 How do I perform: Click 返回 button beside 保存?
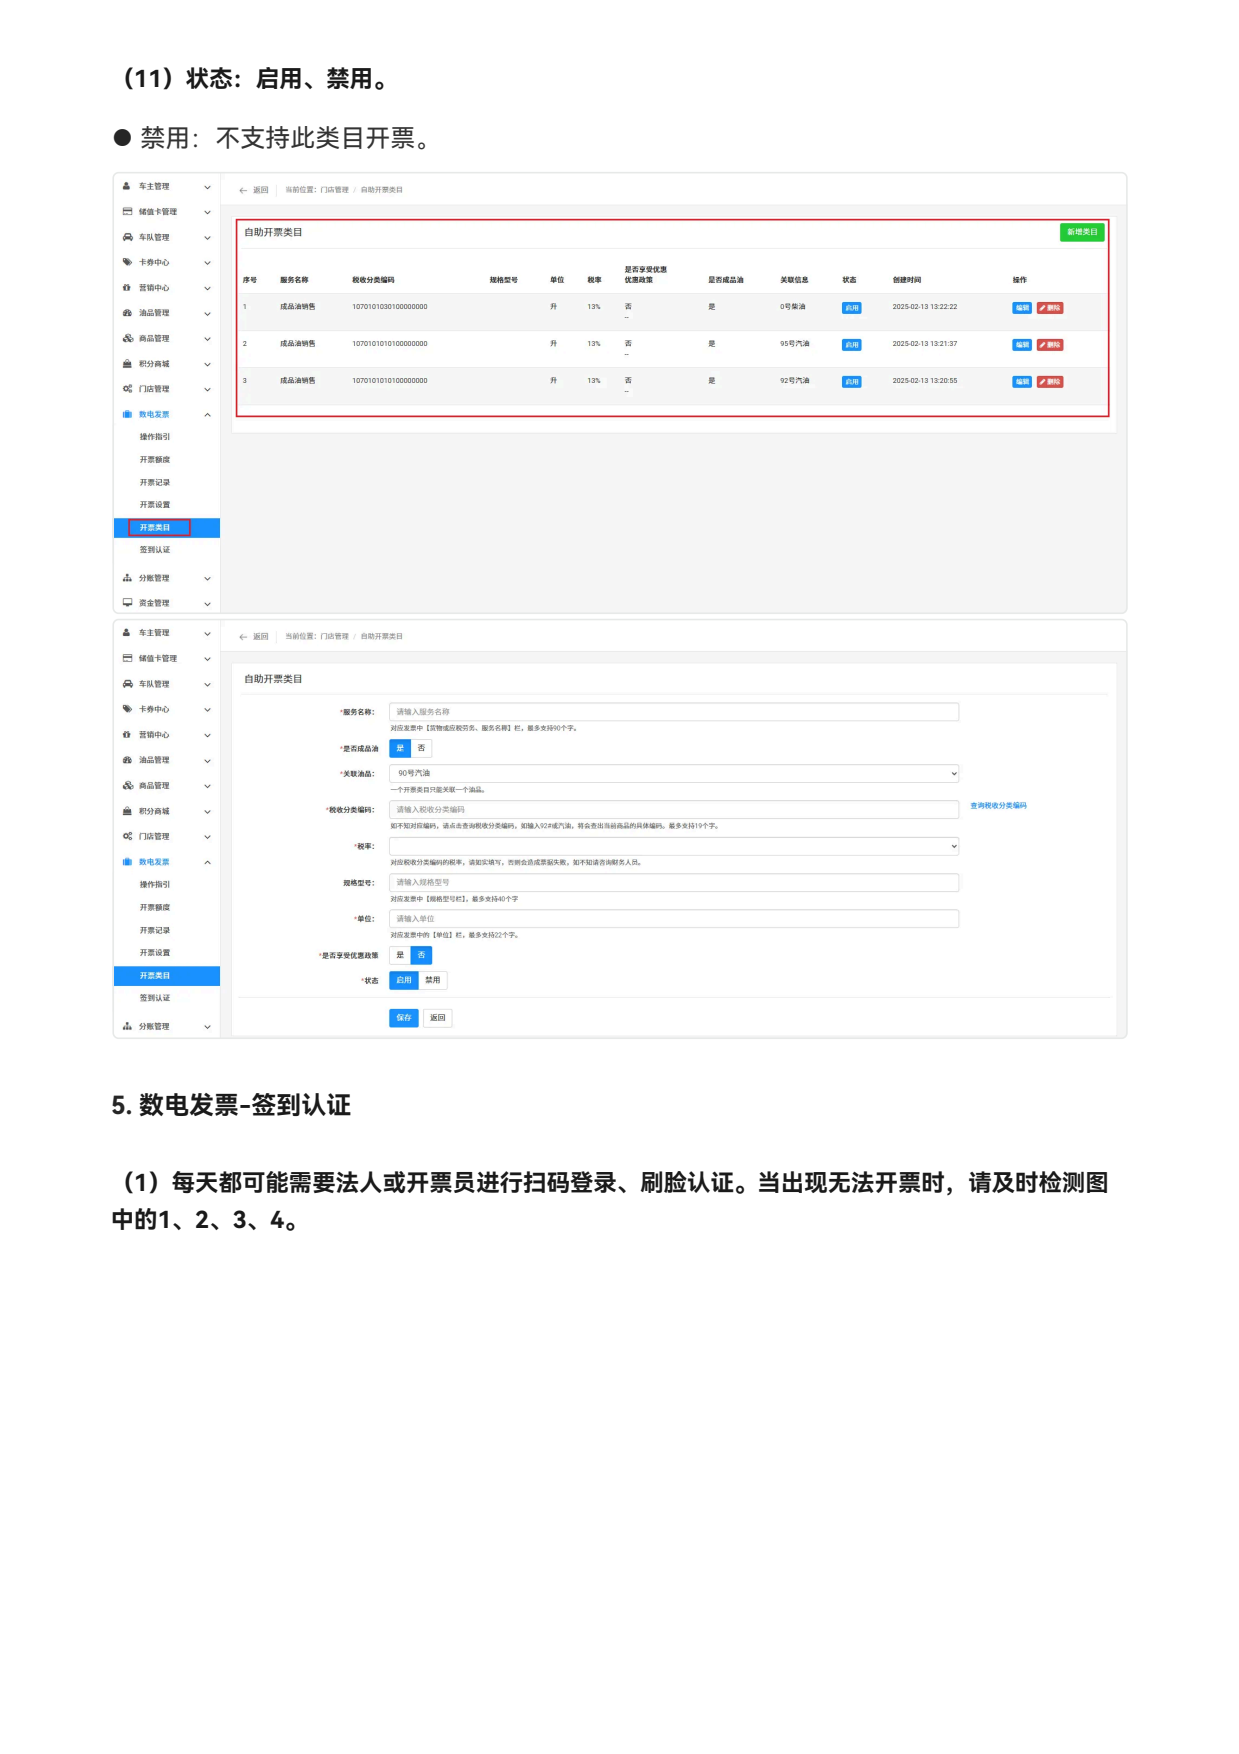point(437,1018)
